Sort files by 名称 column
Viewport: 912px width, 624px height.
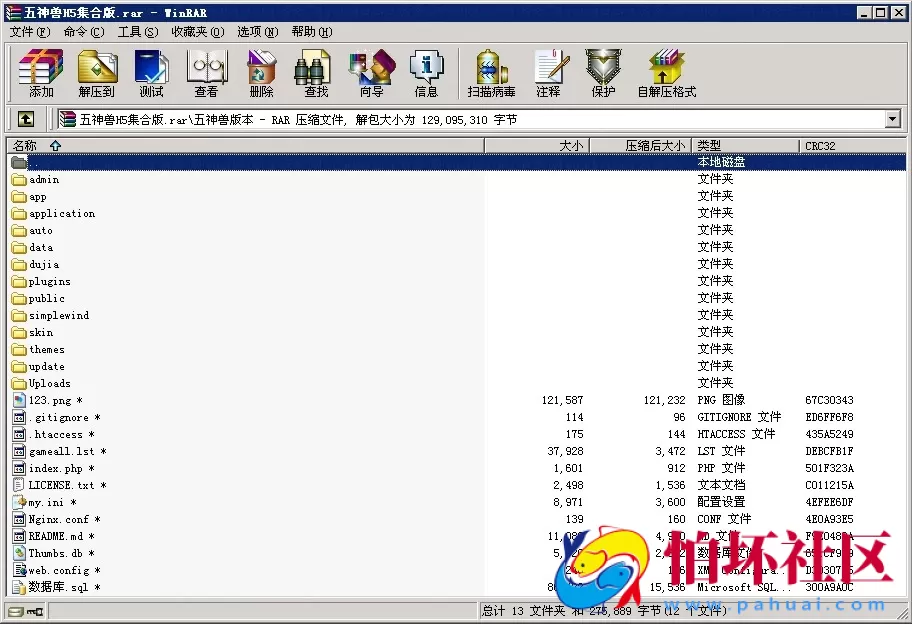(26, 145)
